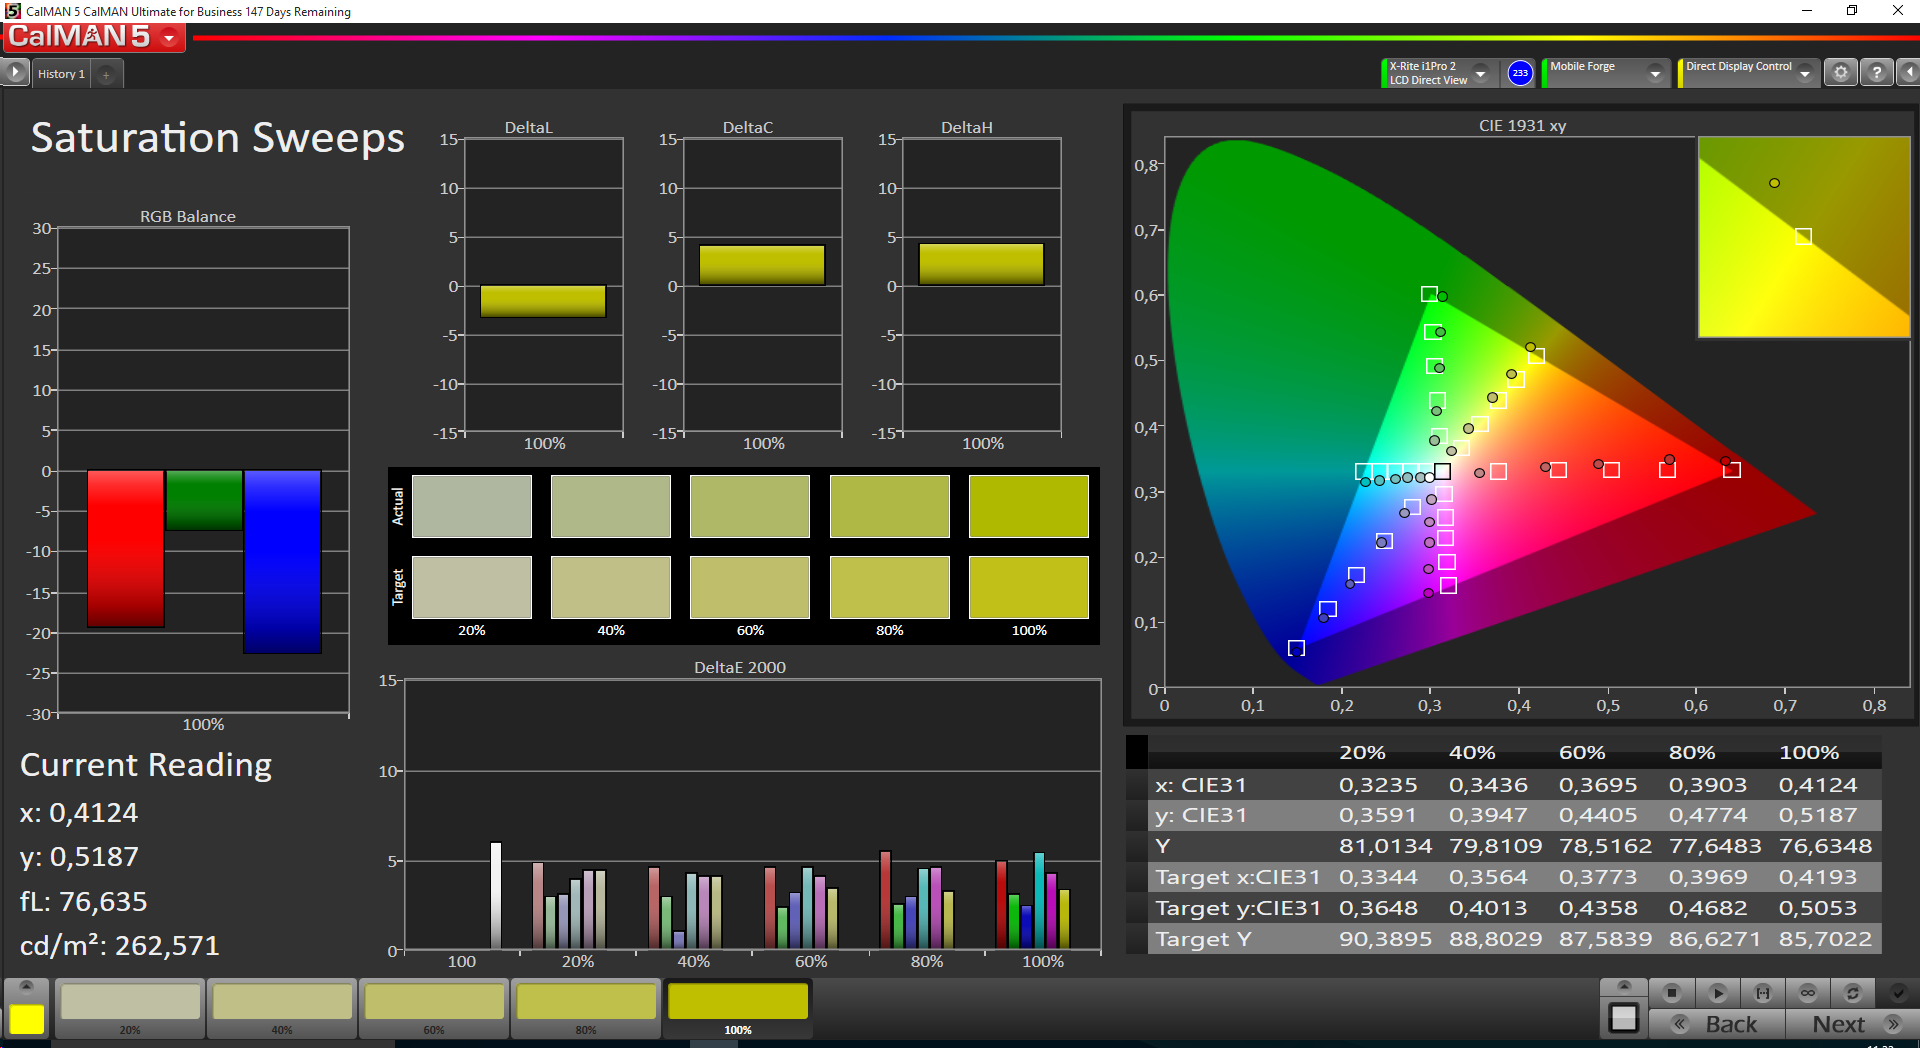Click y: CIE31 20% value 0,3591
Viewport: 1920px width, 1048px height.
(x=1377, y=815)
